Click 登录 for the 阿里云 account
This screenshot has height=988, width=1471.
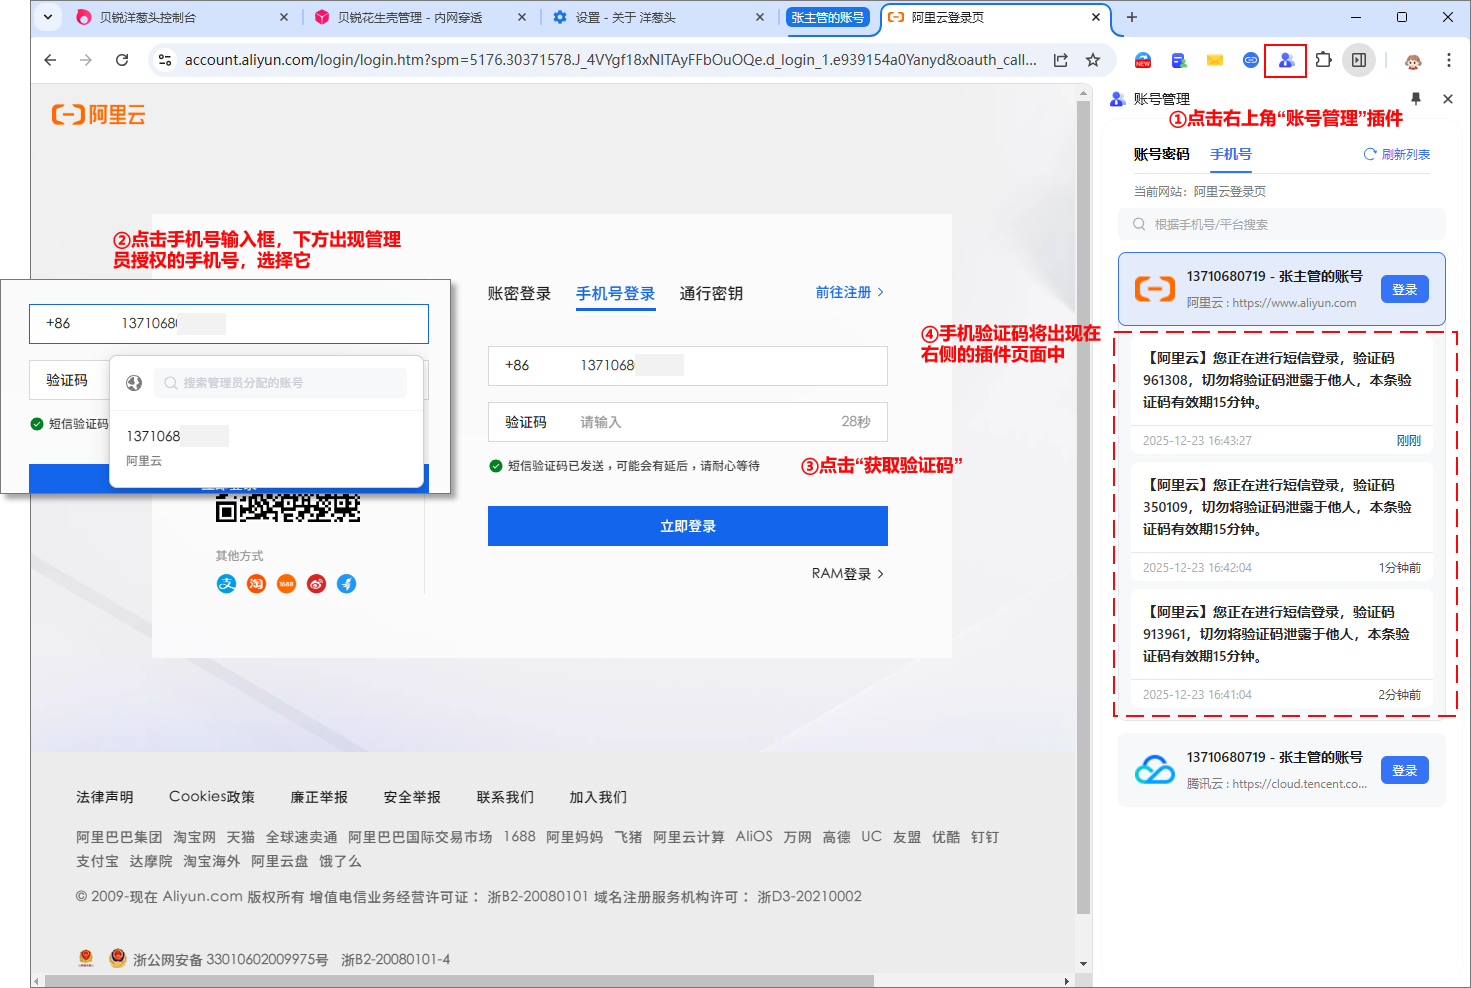(1404, 290)
